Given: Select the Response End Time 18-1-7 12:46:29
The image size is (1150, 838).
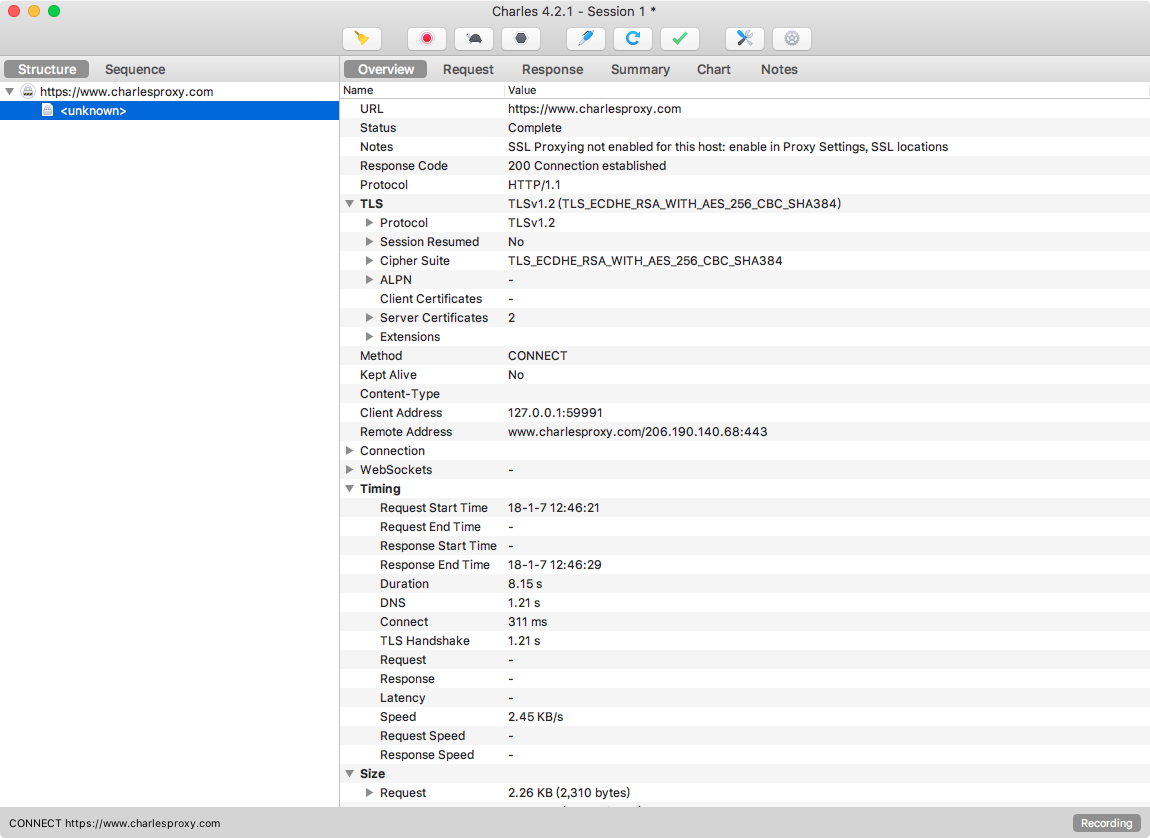Looking at the screenshot, I should click(x=554, y=565).
